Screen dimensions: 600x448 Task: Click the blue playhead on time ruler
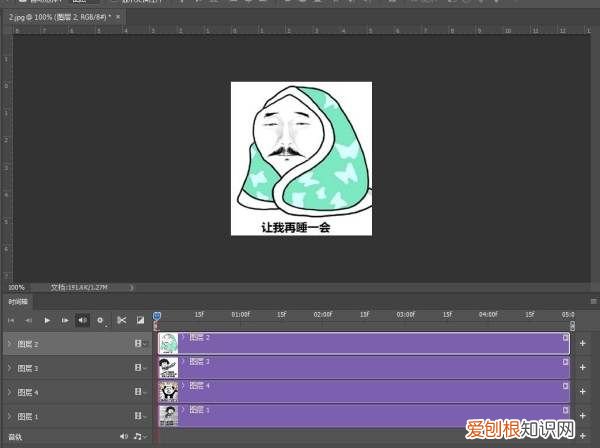(157, 316)
